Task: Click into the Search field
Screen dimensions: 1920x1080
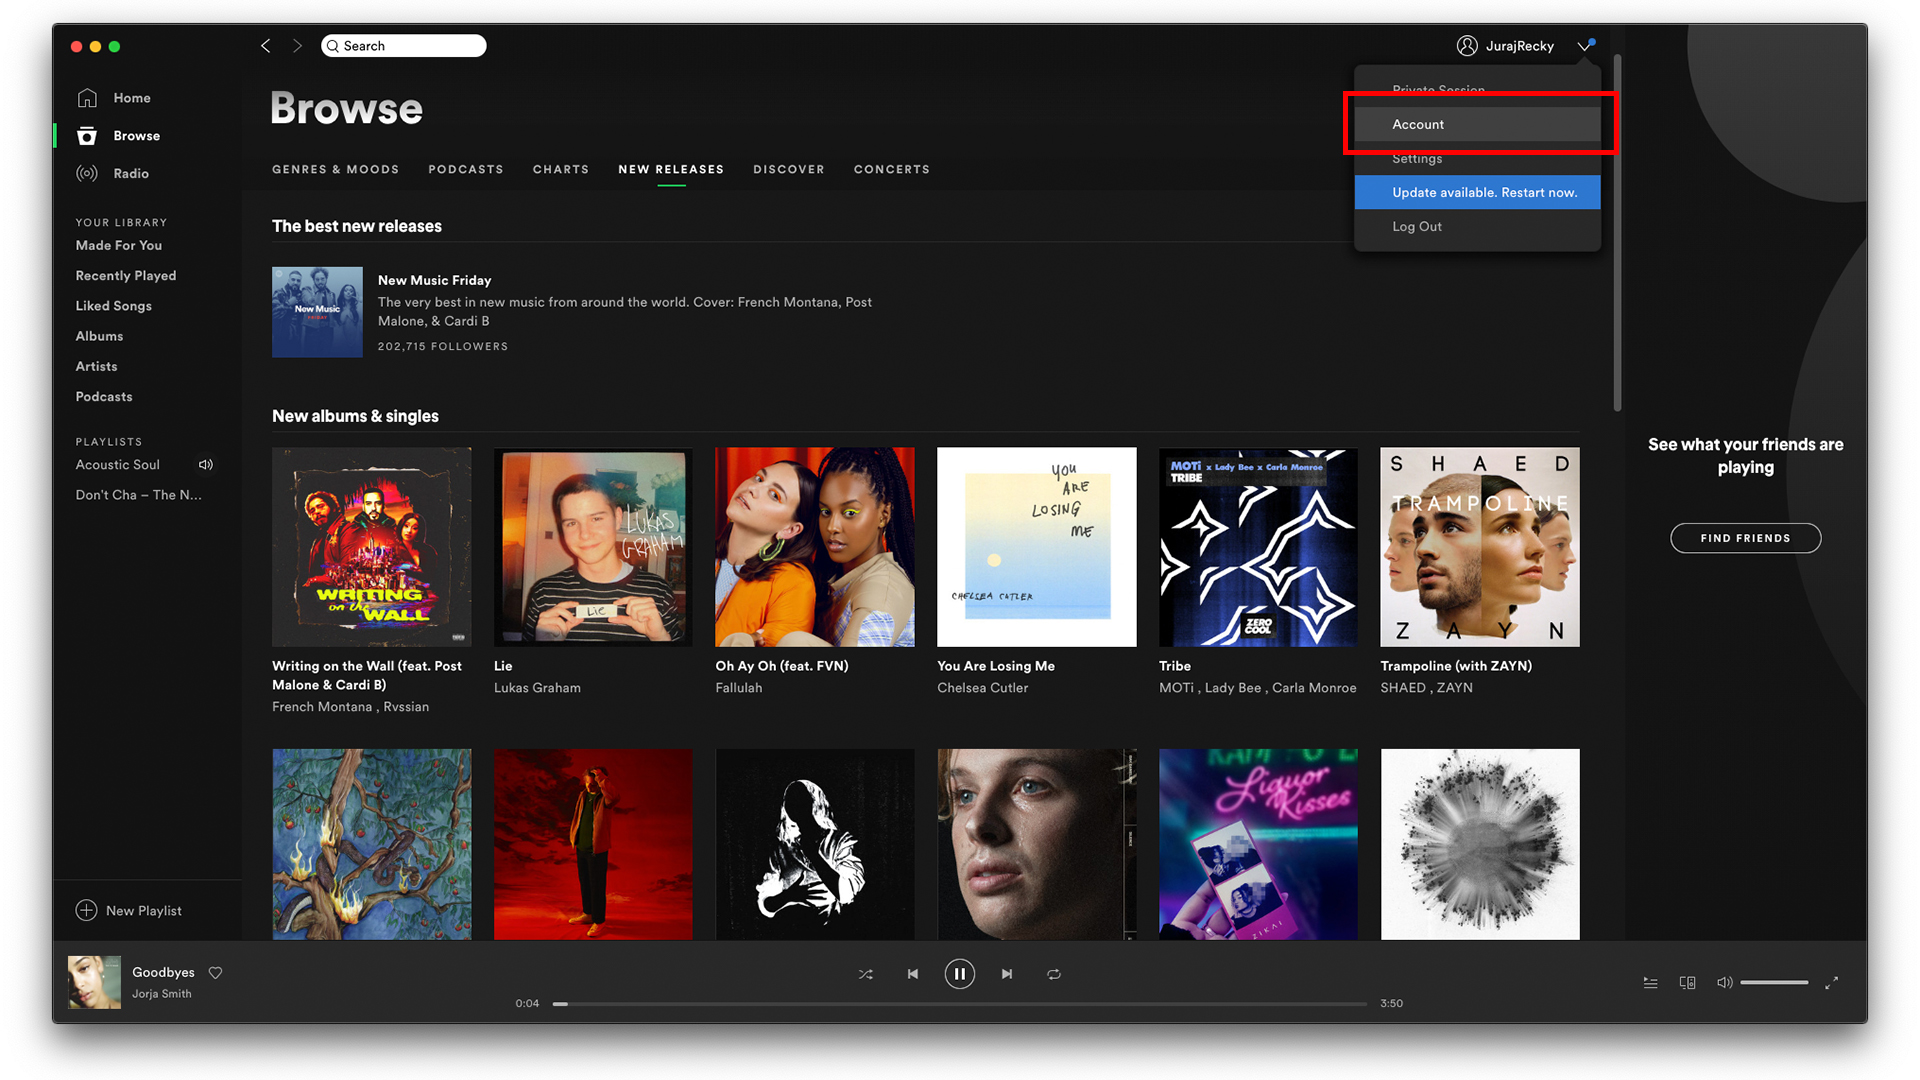Action: 404,46
